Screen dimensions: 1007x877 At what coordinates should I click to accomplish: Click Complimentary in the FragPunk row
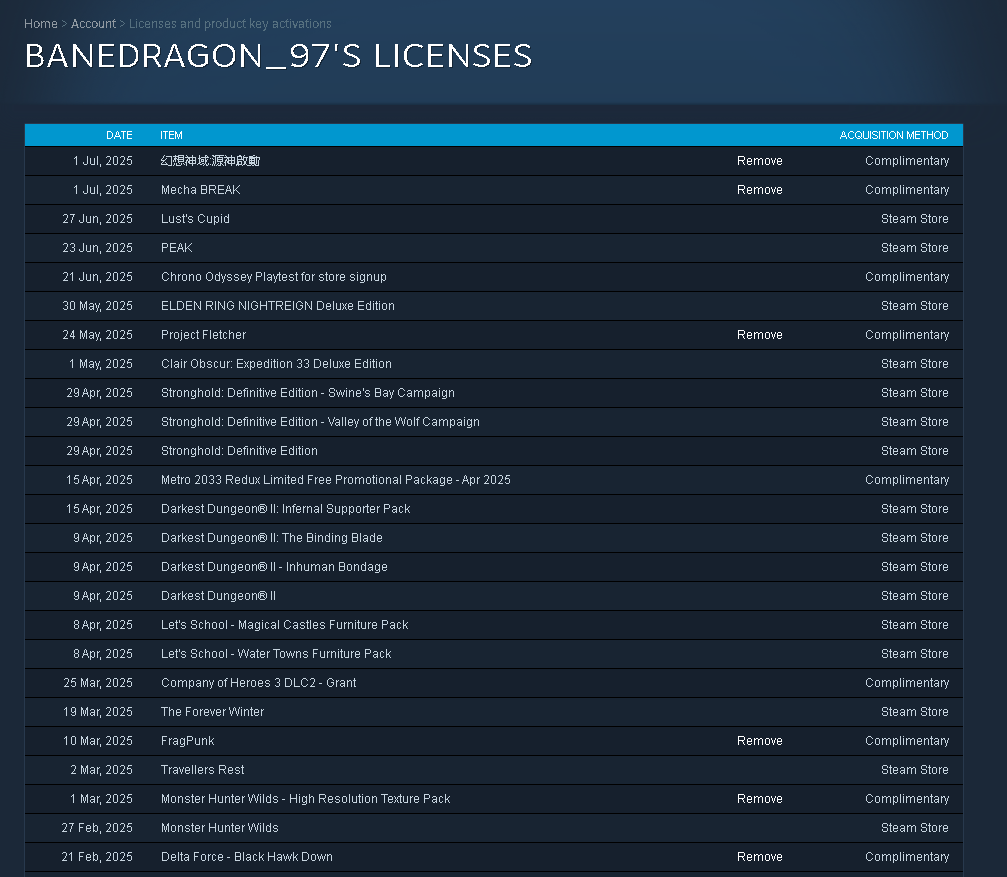point(907,740)
